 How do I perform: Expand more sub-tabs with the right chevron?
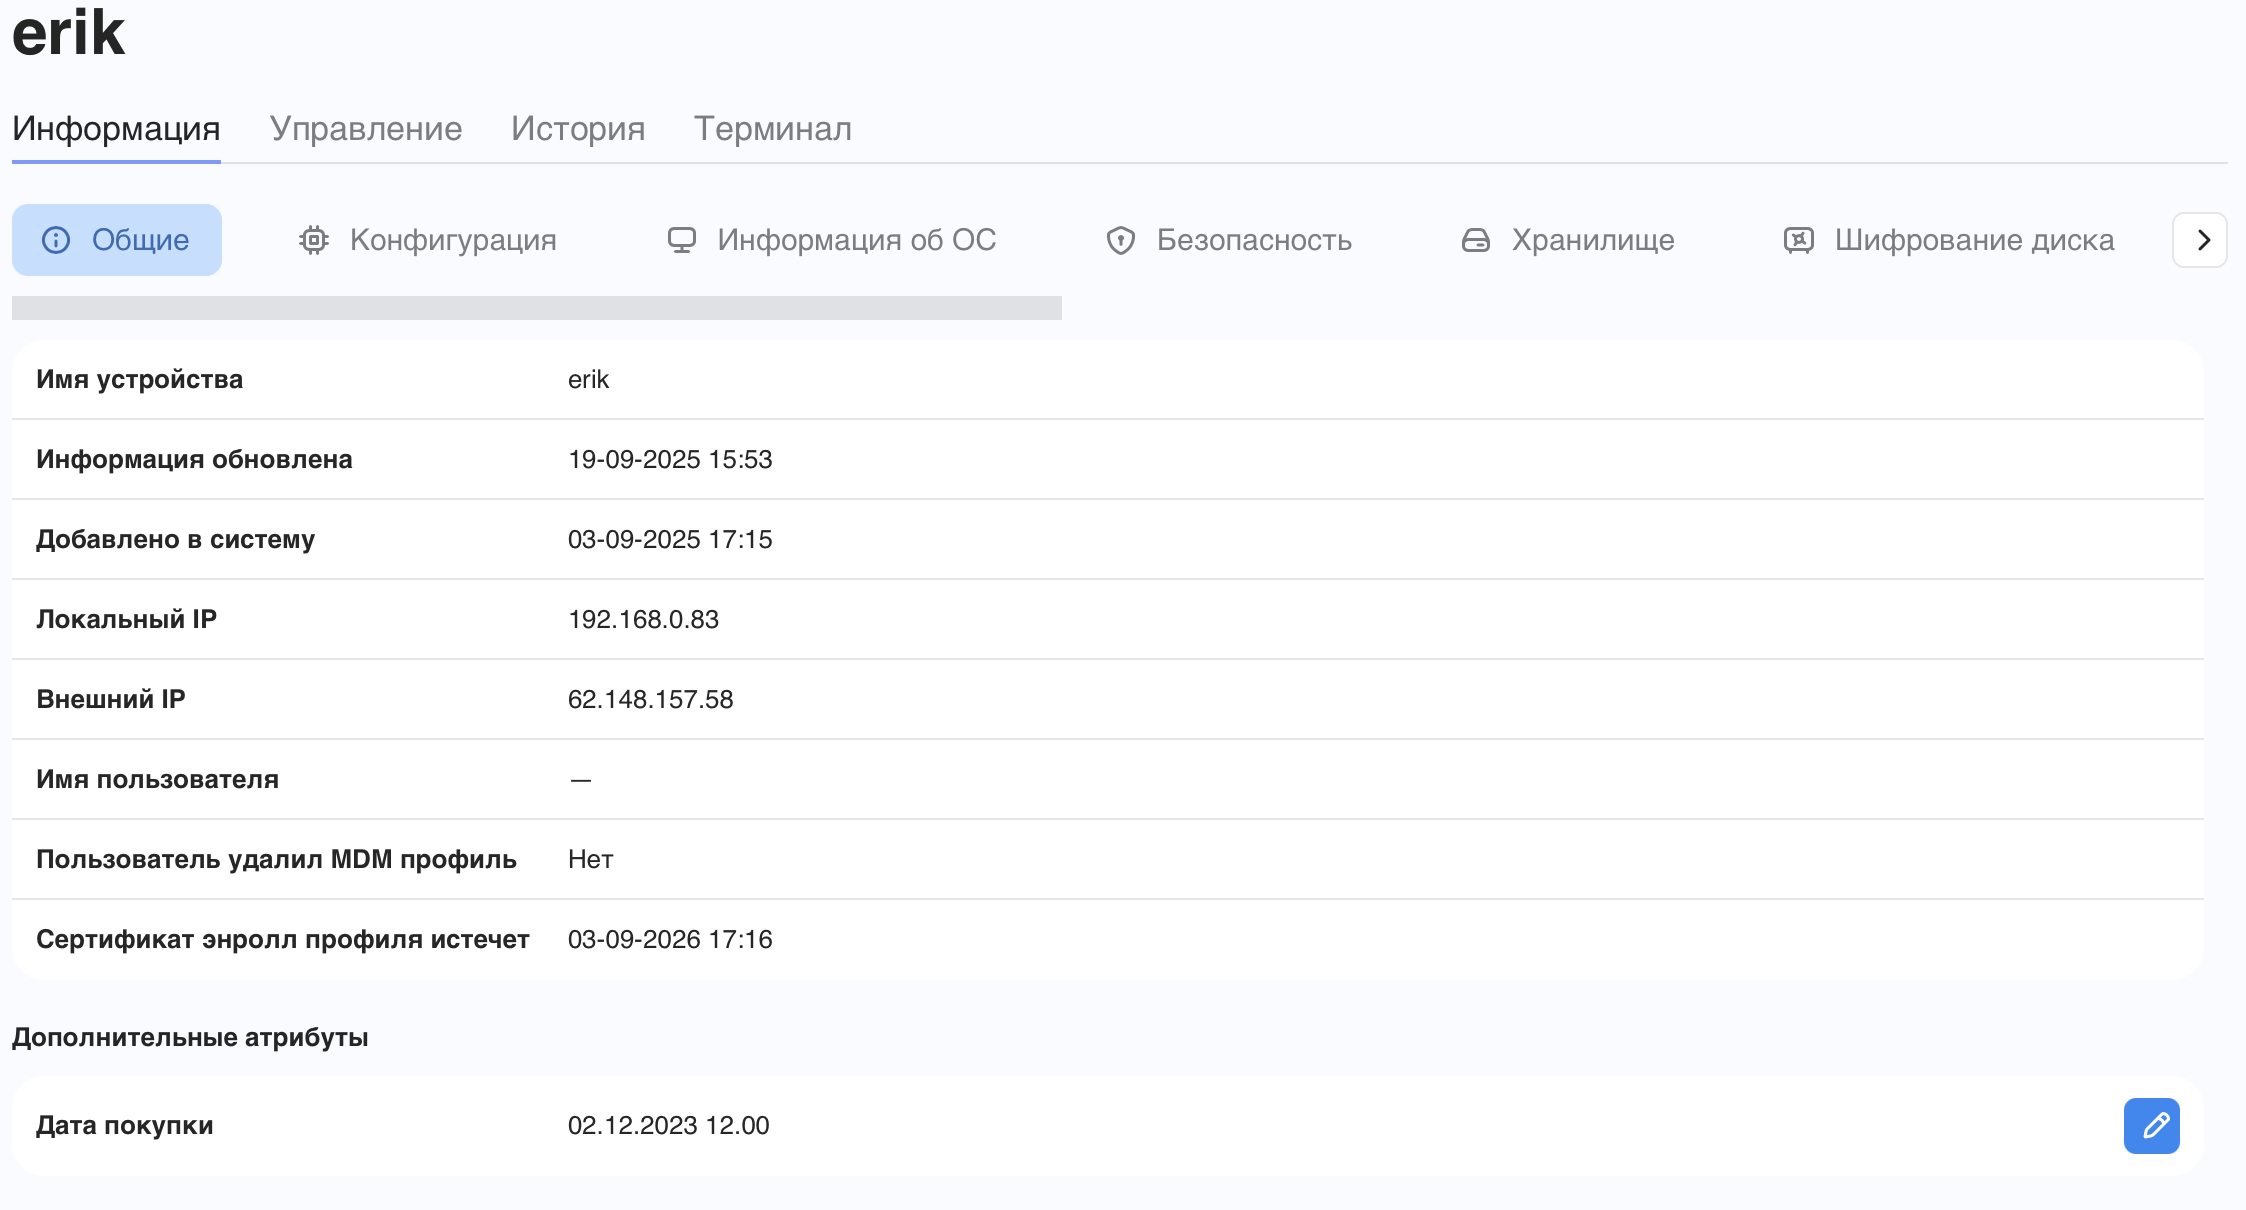point(2200,240)
